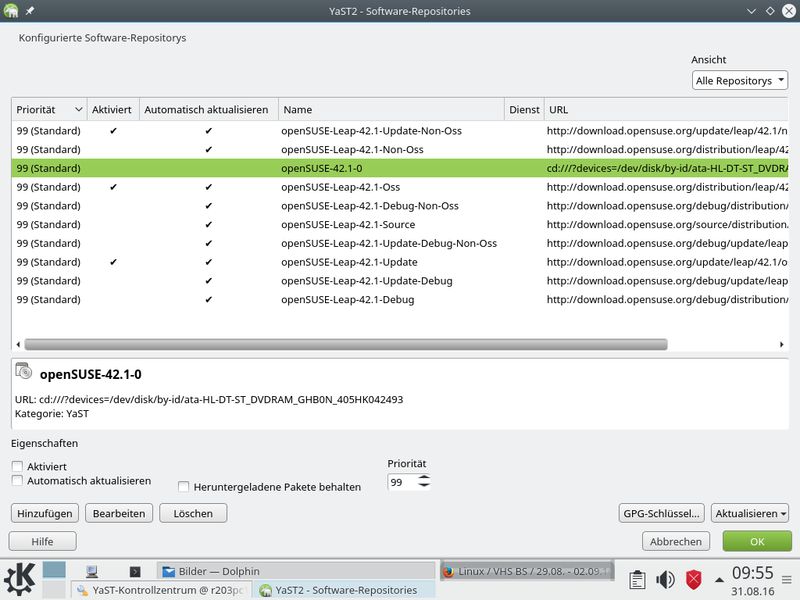Click the horizontal scrollbar of repository table

(x=346, y=344)
